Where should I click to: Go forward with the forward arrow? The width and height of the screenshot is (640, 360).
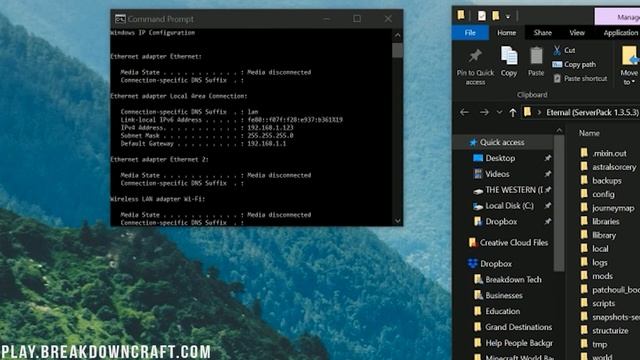click(484, 112)
